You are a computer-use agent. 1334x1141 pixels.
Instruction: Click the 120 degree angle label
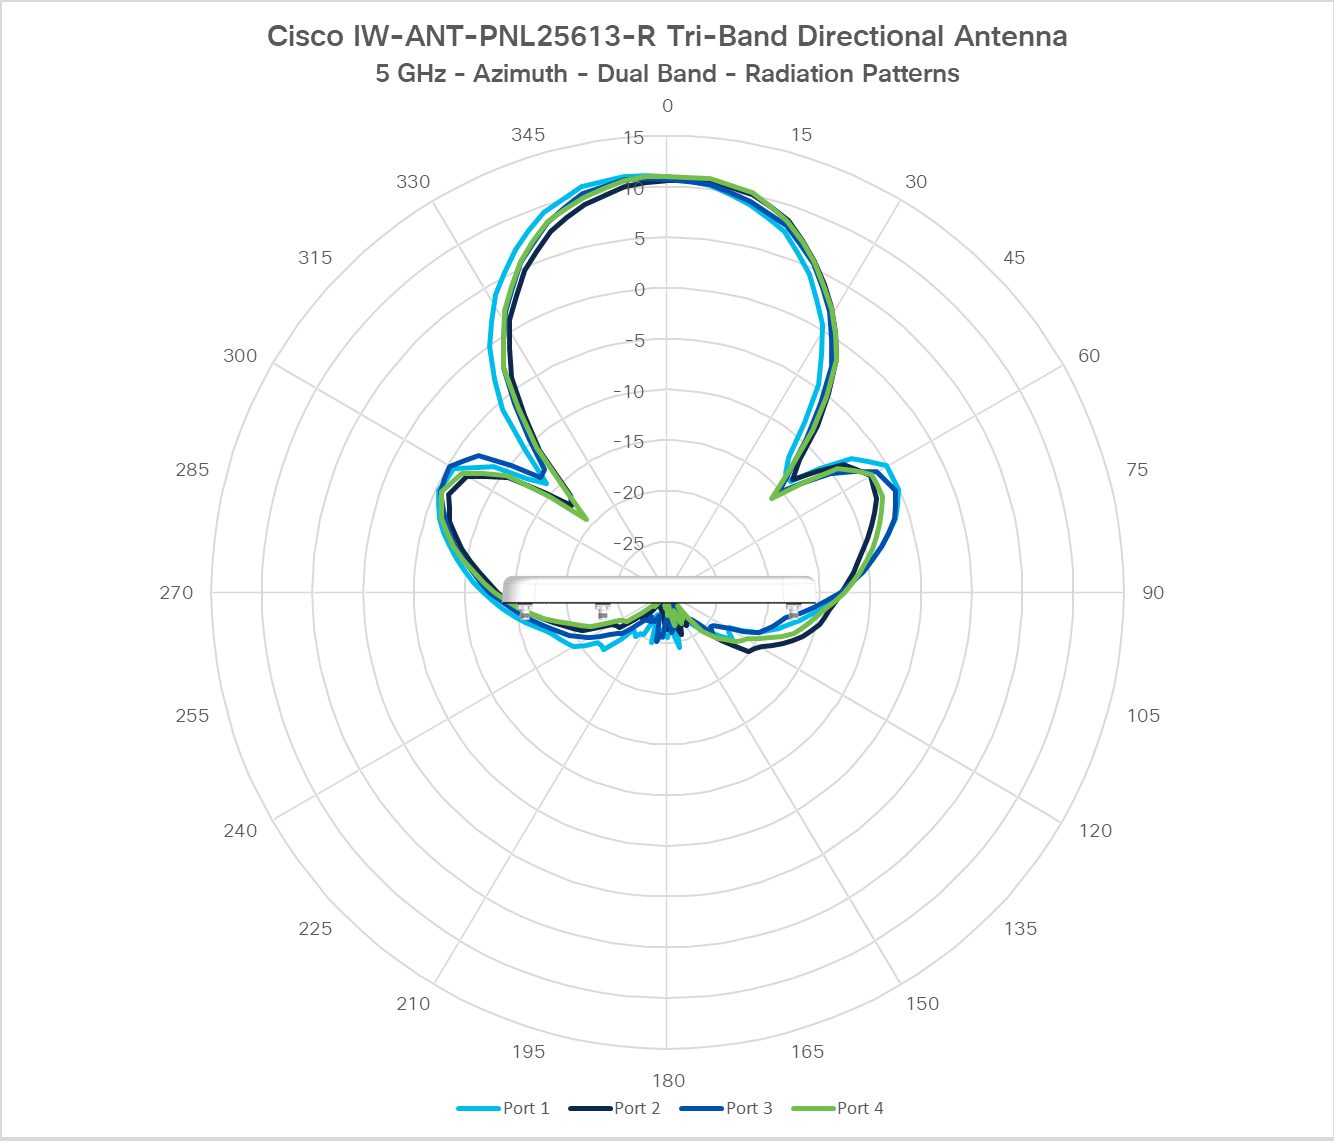point(1095,831)
